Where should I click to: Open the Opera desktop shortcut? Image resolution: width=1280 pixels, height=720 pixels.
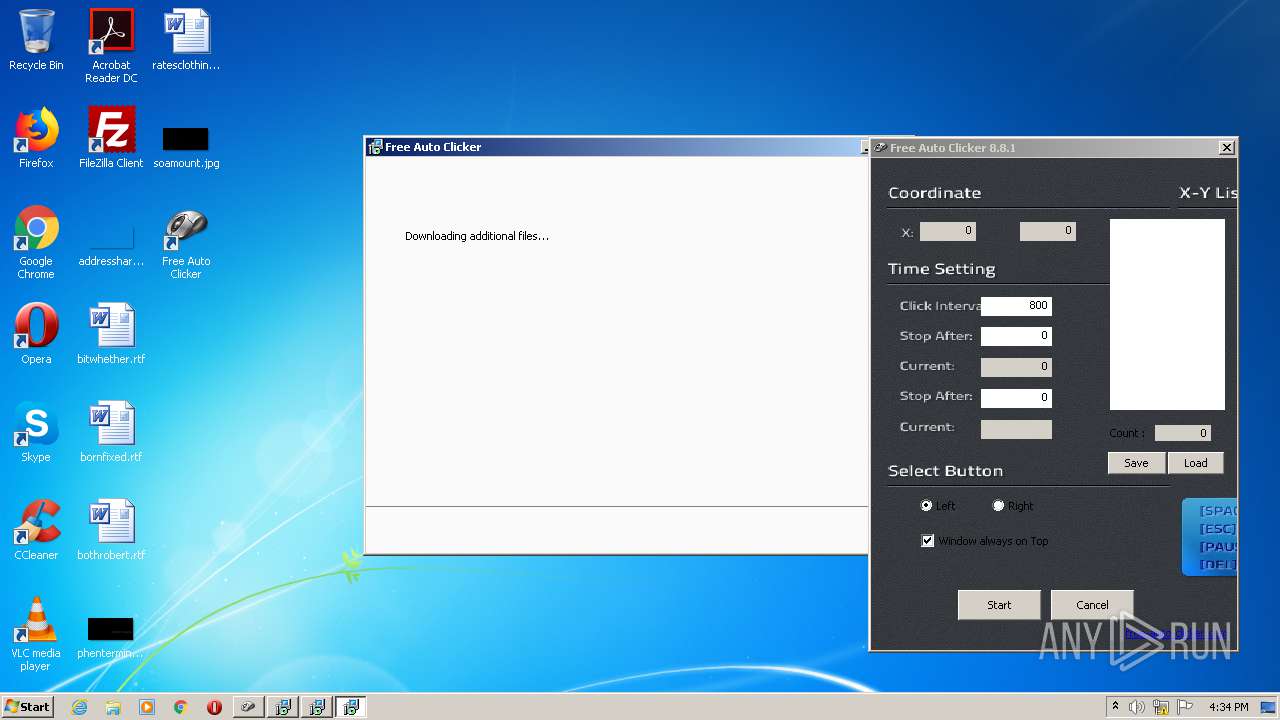pos(36,334)
